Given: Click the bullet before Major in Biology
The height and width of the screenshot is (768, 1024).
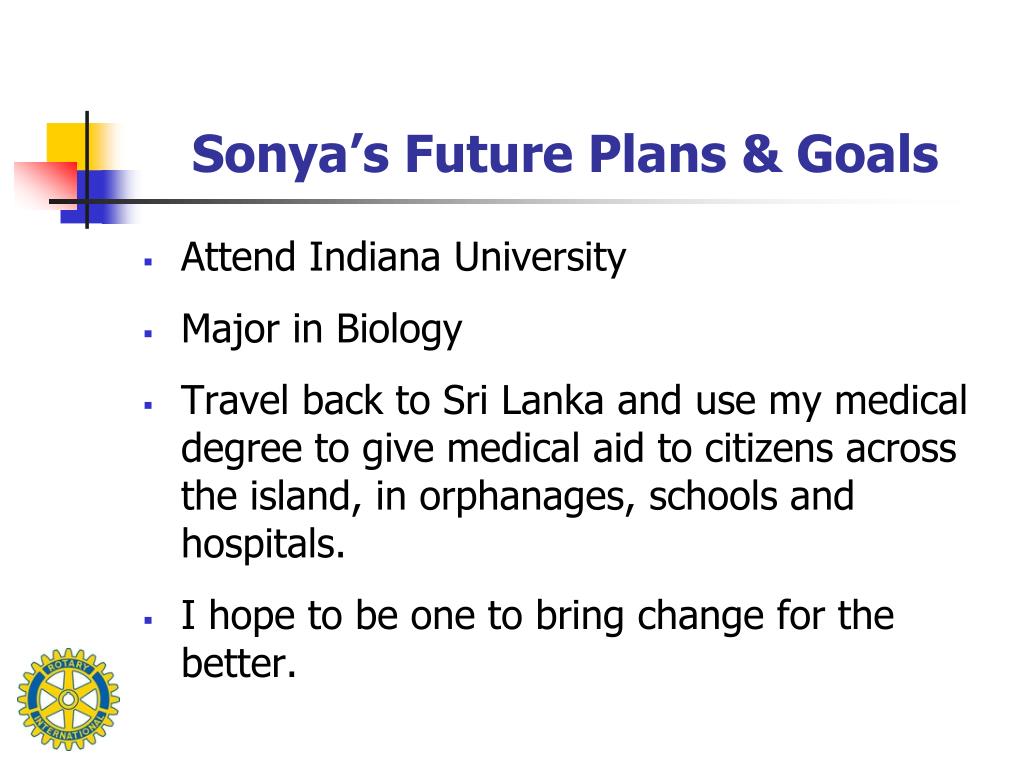Looking at the screenshot, I should [x=148, y=333].
